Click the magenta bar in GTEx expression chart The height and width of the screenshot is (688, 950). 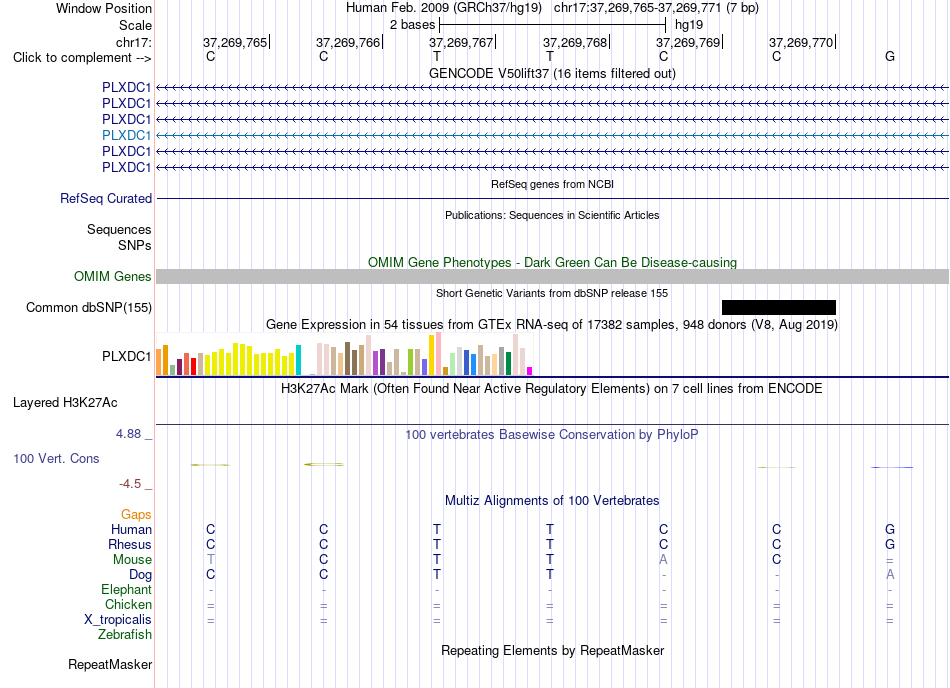click(529, 371)
